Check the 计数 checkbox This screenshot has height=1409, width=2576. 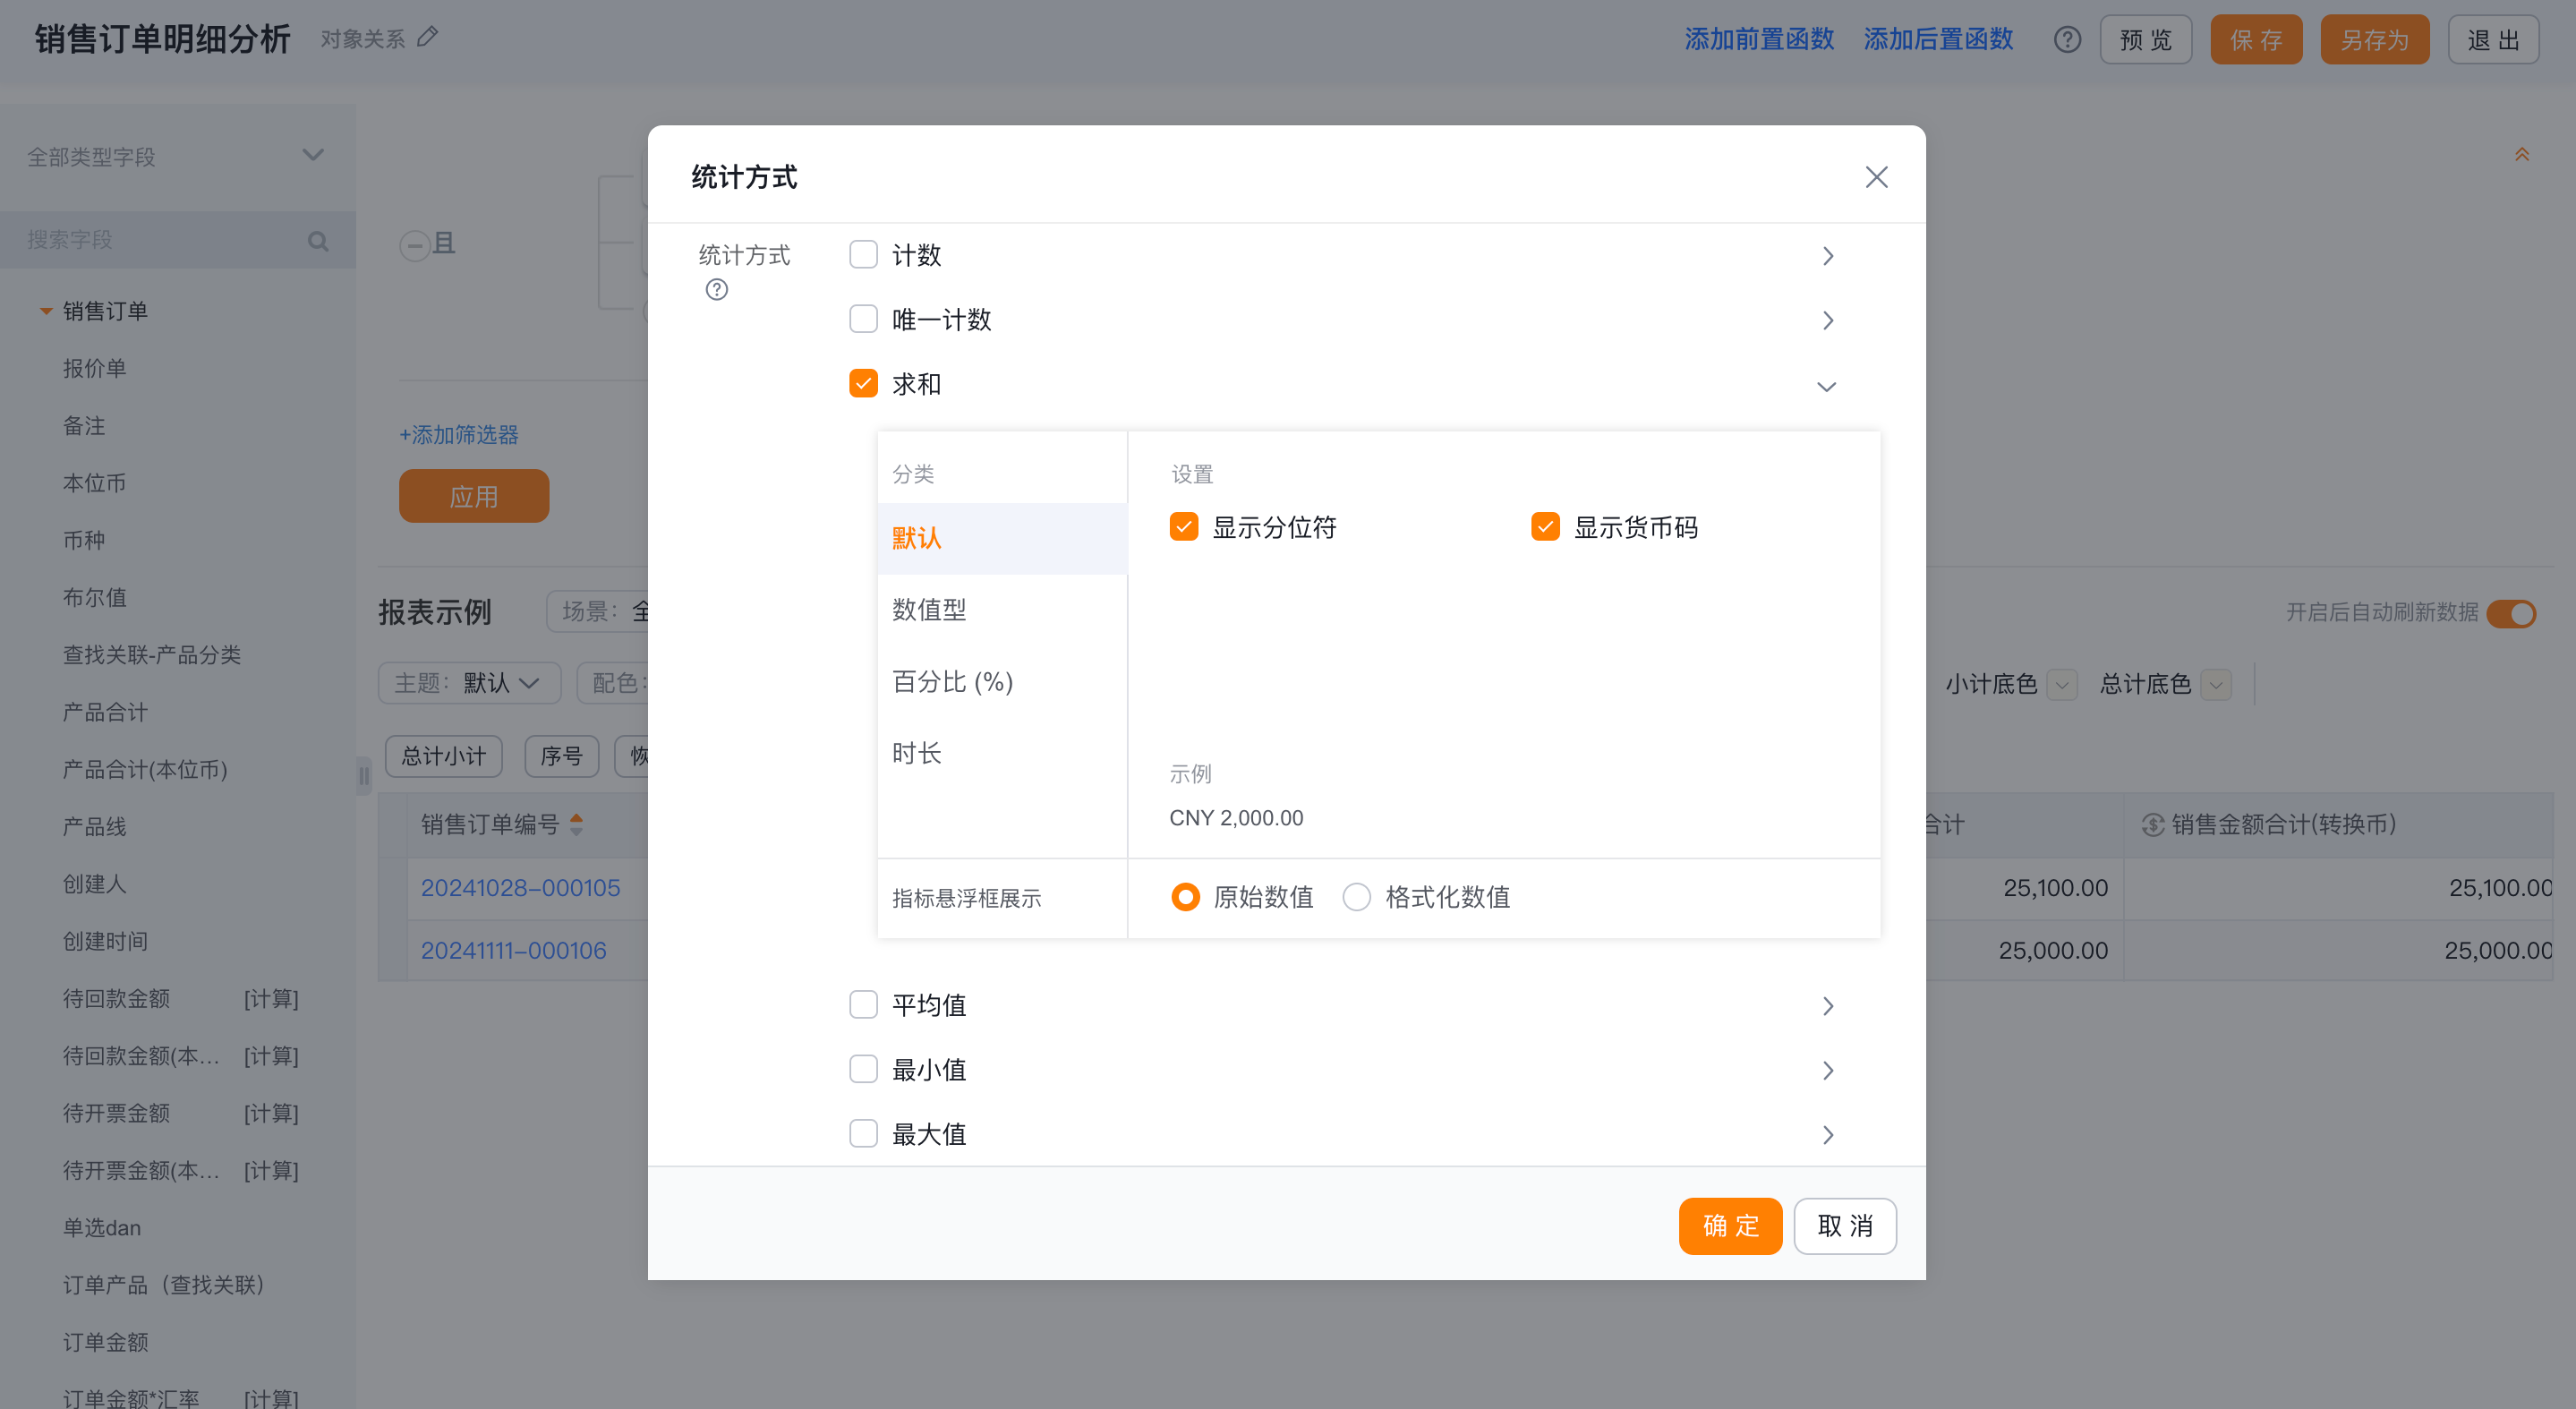tap(863, 255)
